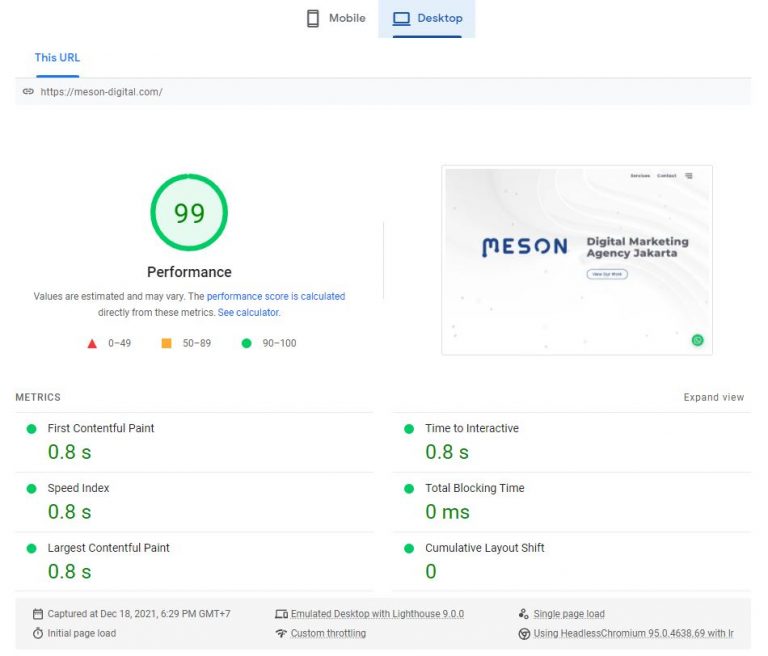The height and width of the screenshot is (656, 768).
Task: Open the Single page load details
Action: pos(569,614)
